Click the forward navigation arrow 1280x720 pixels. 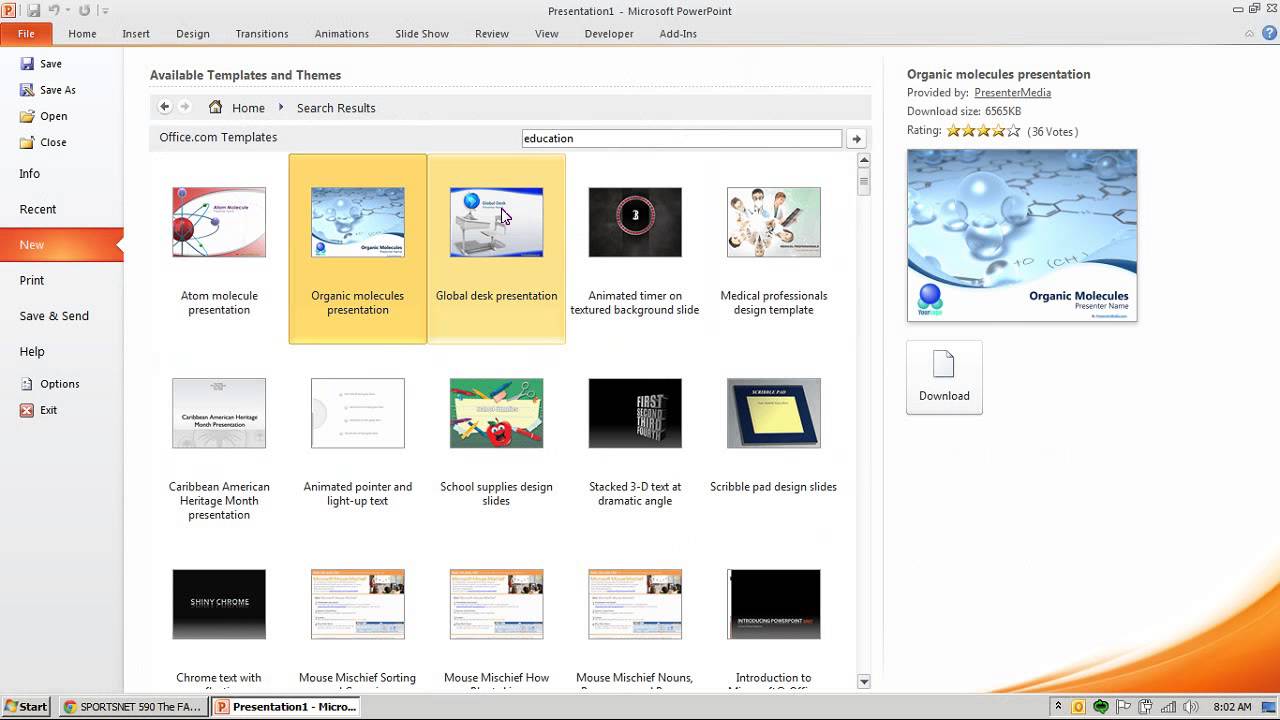click(184, 107)
